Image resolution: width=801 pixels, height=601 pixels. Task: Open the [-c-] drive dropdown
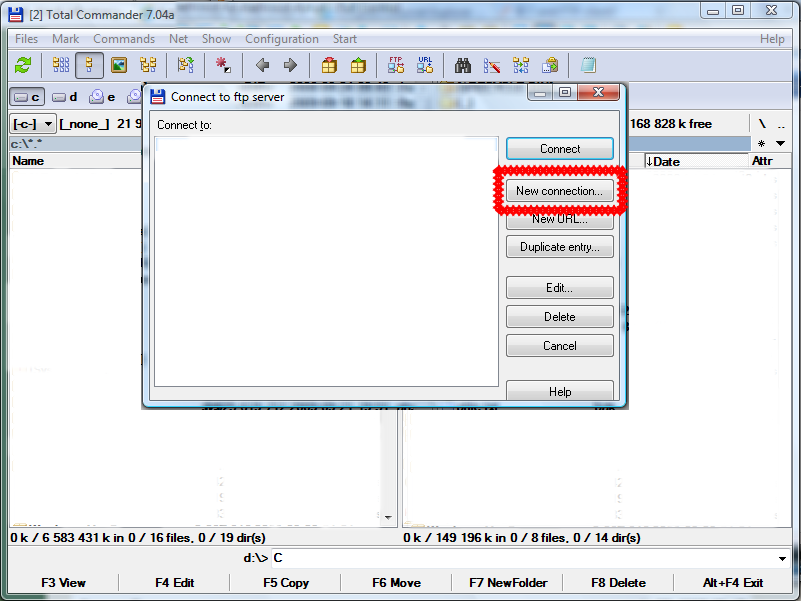click(x=33, y=124)
